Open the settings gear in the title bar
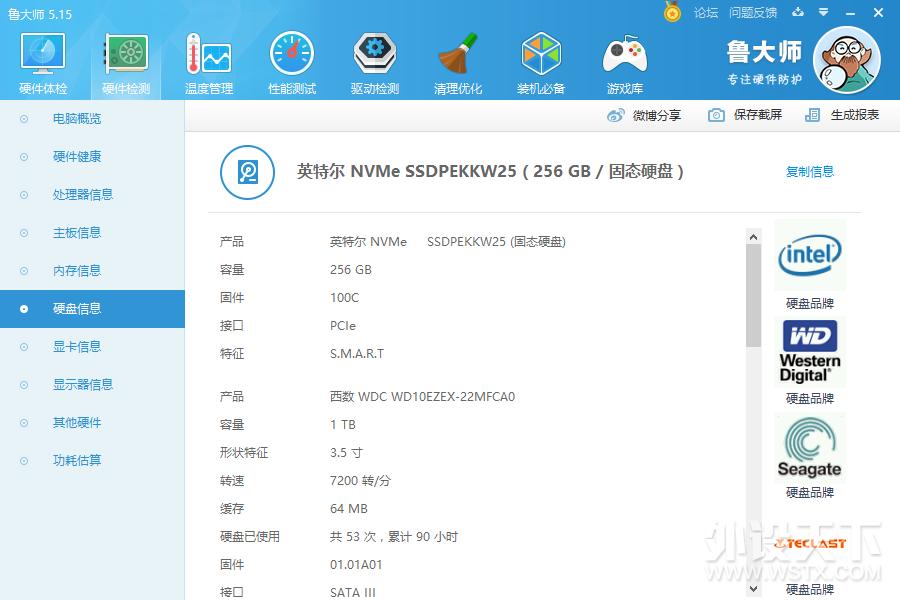900x600 pixels. tap(822, 13)
